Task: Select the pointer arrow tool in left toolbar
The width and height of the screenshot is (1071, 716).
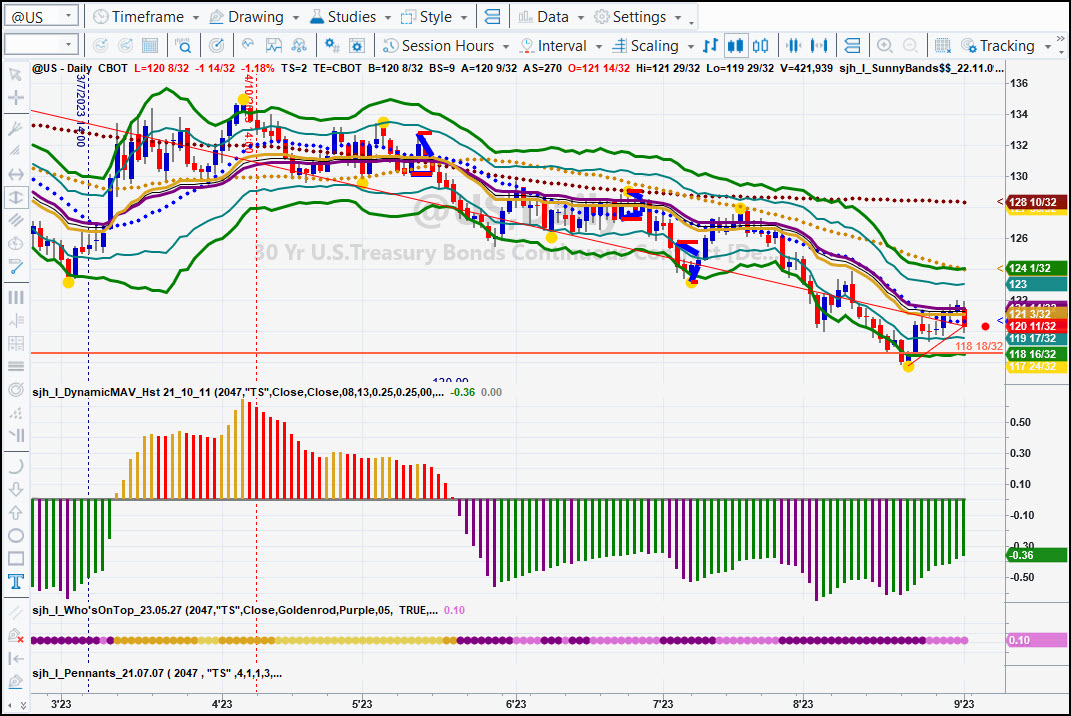Action: click(15, 74)
